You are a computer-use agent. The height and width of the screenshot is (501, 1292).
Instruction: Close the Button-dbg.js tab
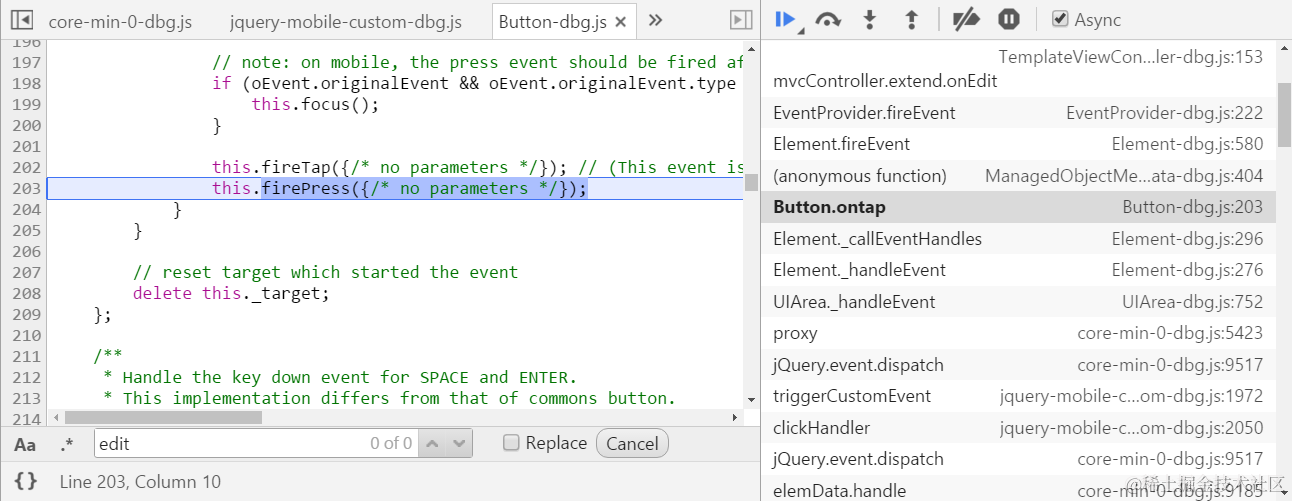click(620, 21)
